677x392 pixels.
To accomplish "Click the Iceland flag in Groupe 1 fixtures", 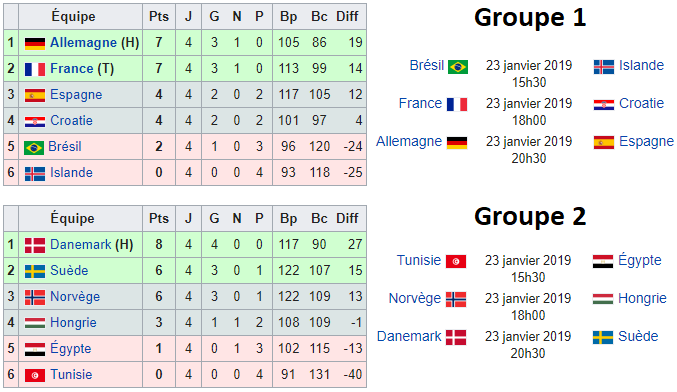I will (604, 67).
